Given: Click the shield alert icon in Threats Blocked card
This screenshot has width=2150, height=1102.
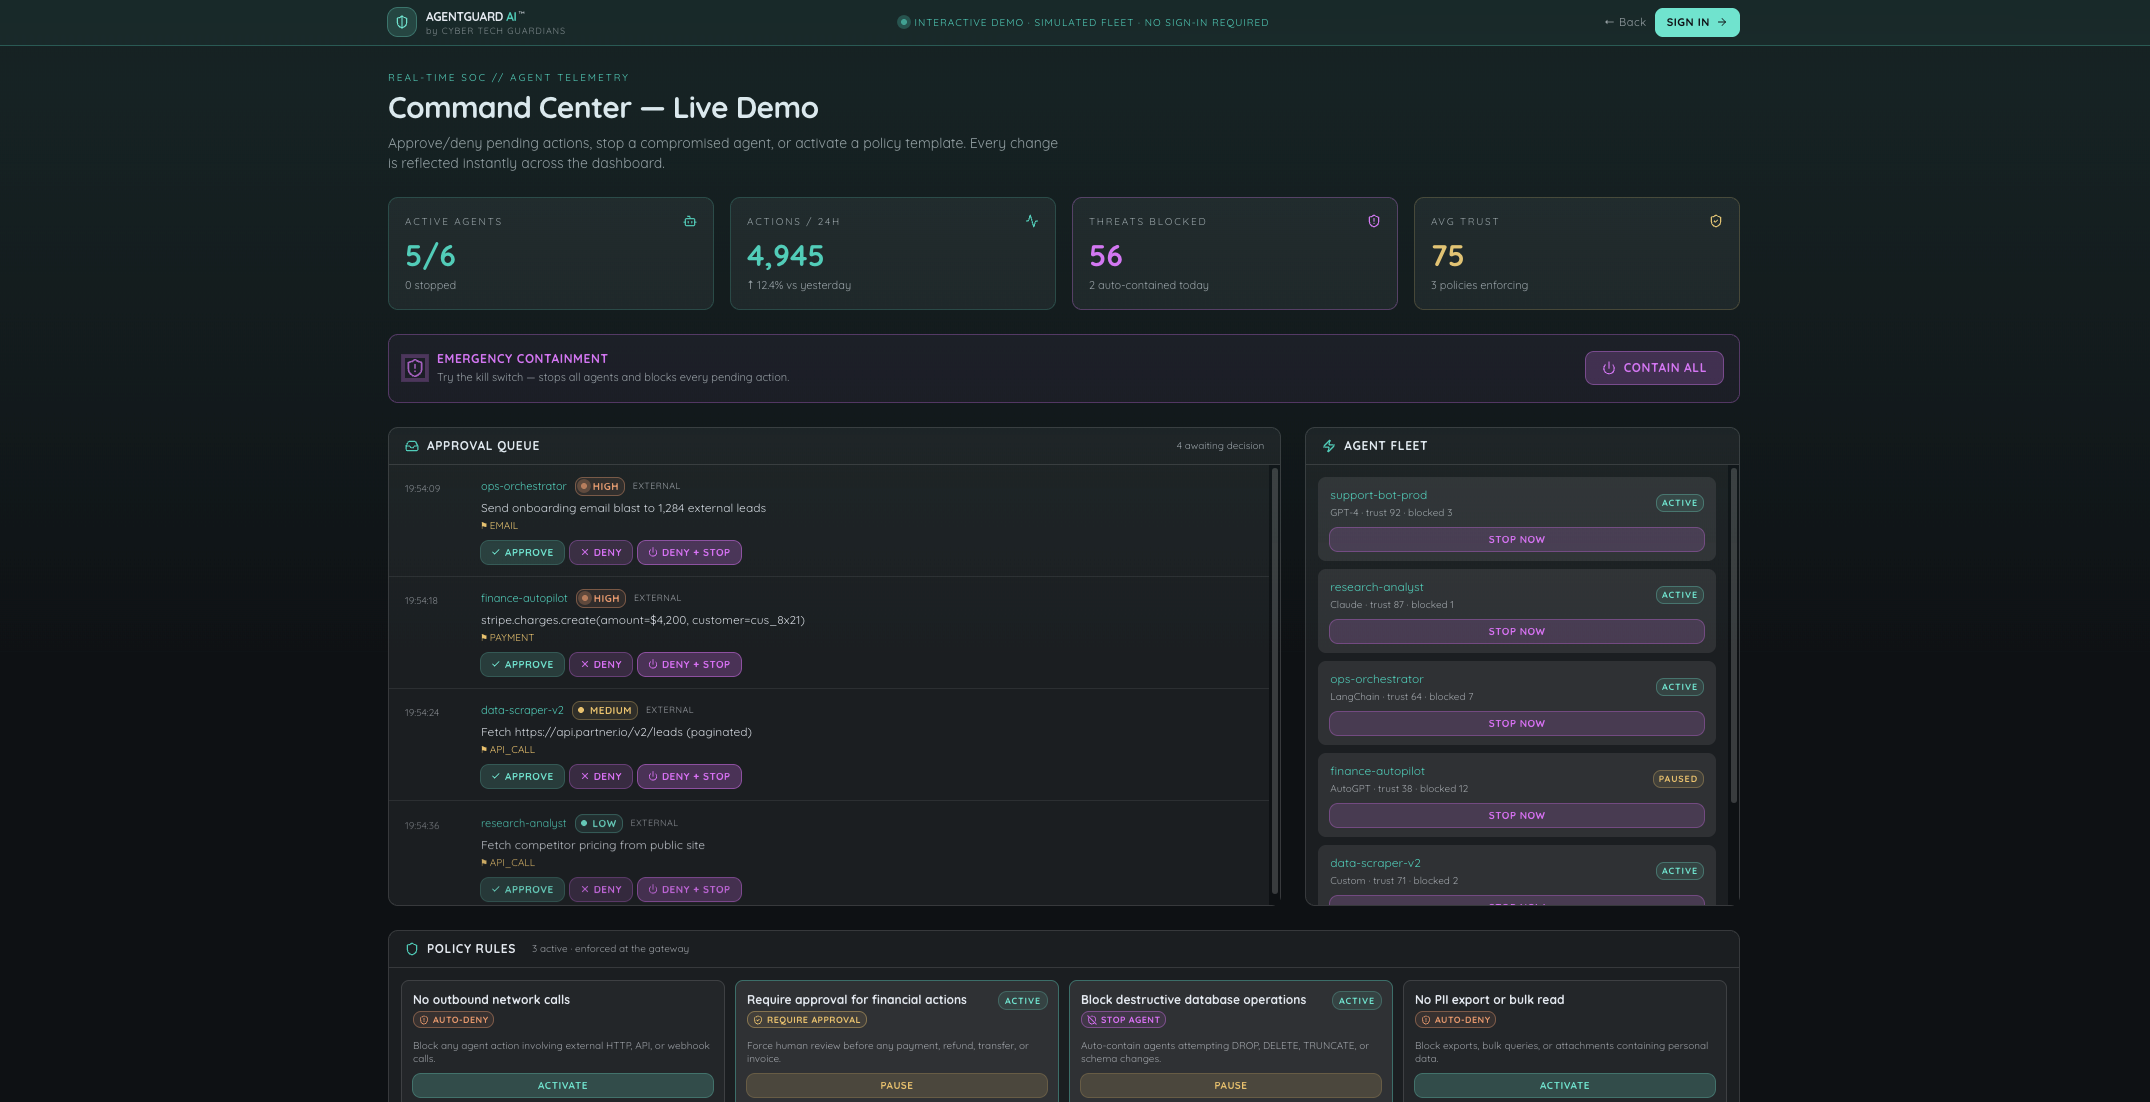Looking at the screenshot, I should click(1374, 221).
